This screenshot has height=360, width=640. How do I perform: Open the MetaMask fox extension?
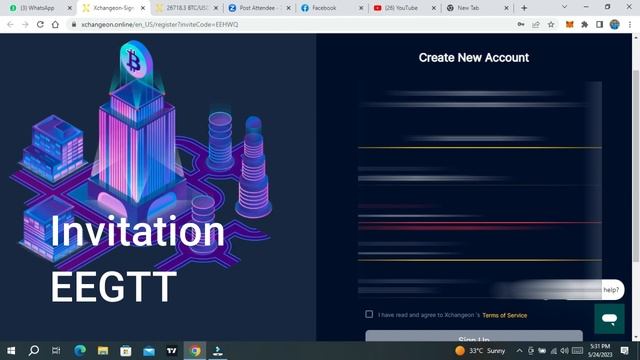click(x=569, y=24)
